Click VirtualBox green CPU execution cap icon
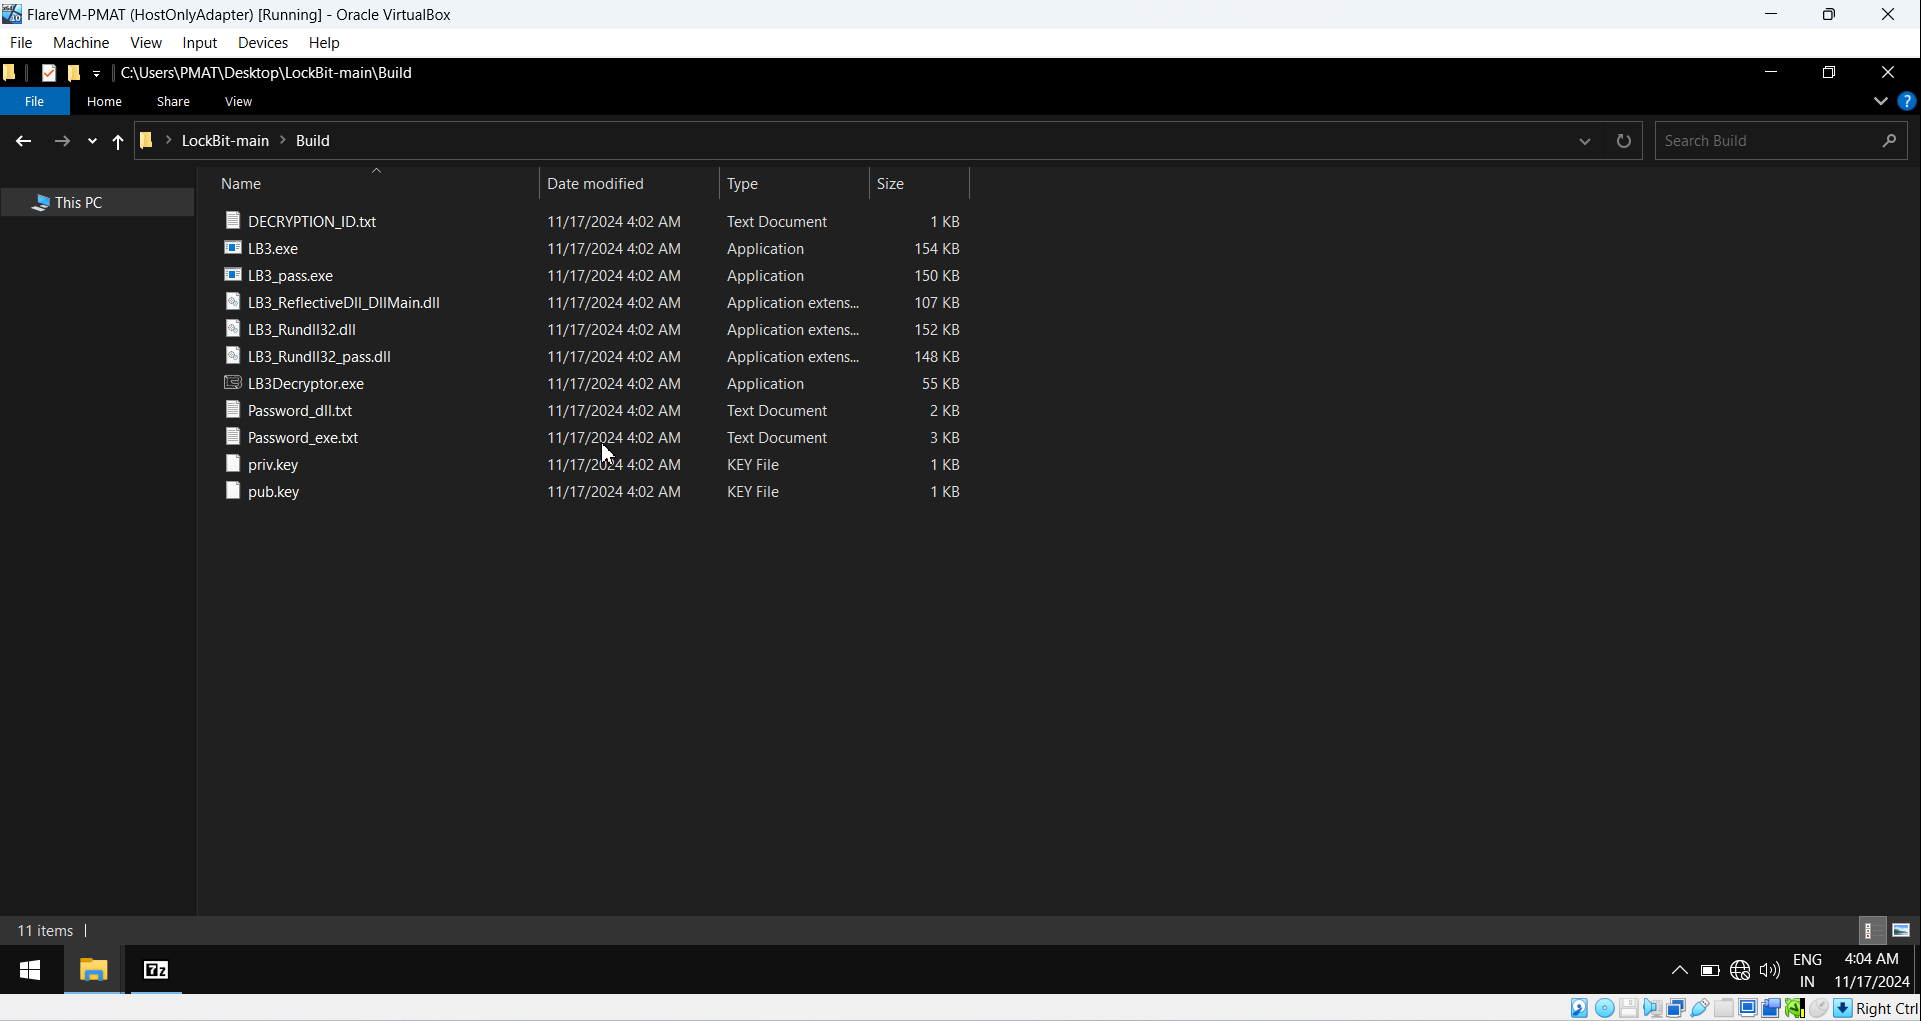Image resolution: width=1921 pixels, height=1021 pixels. (x=1795, y=1008)
